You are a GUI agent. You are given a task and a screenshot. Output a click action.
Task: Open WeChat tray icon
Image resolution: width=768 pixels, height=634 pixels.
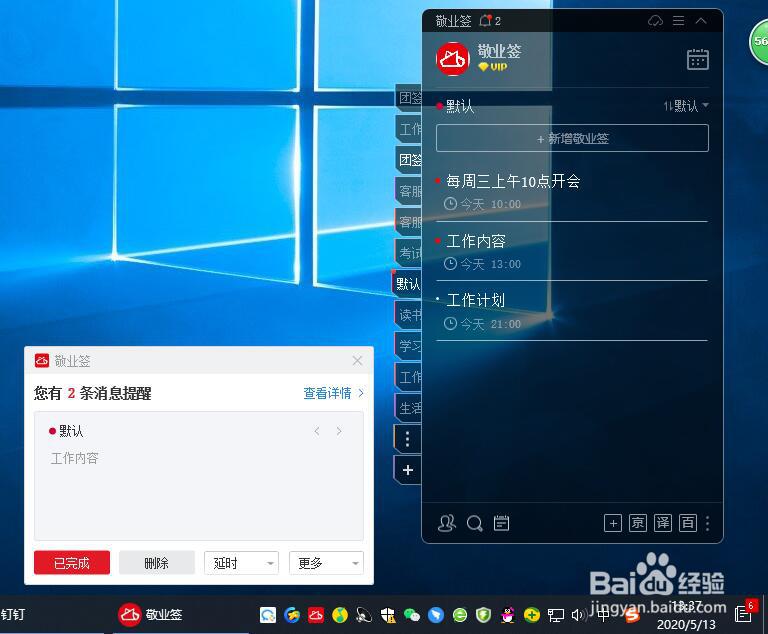pos(412,615)
